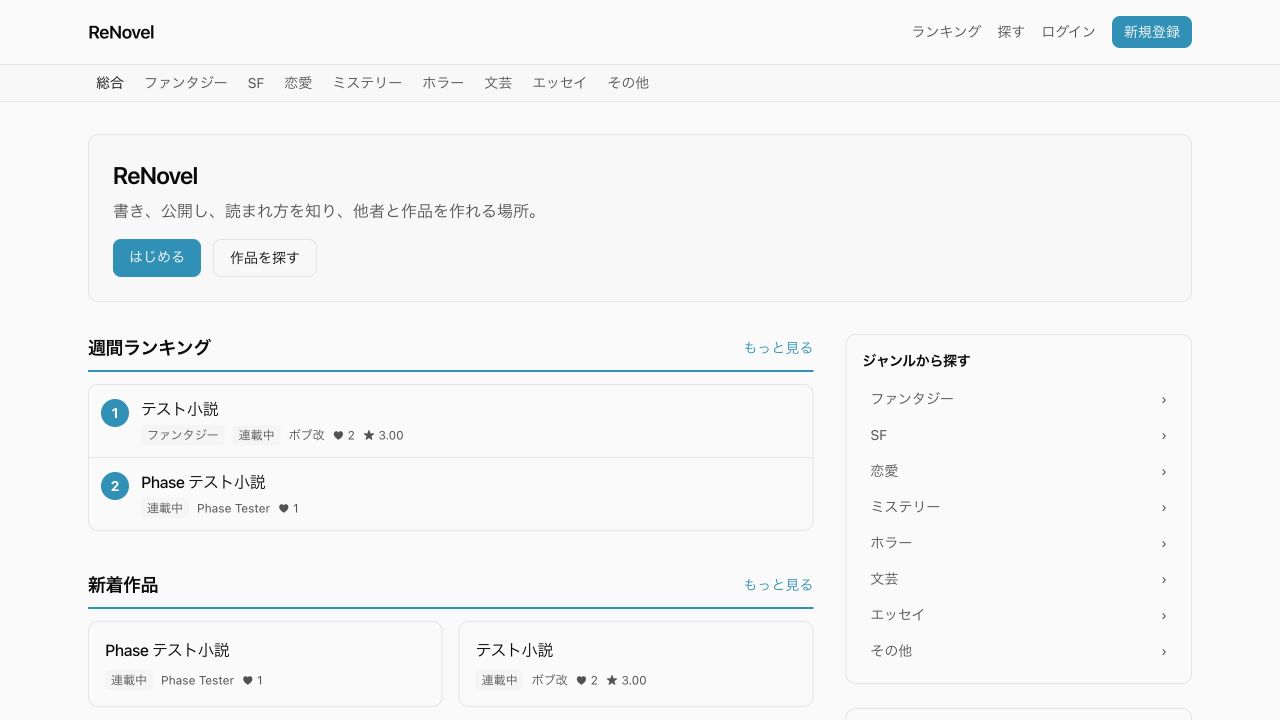Click rank 1 badge in weekly ranking
1280x720 pixels.
click(115, 413)
